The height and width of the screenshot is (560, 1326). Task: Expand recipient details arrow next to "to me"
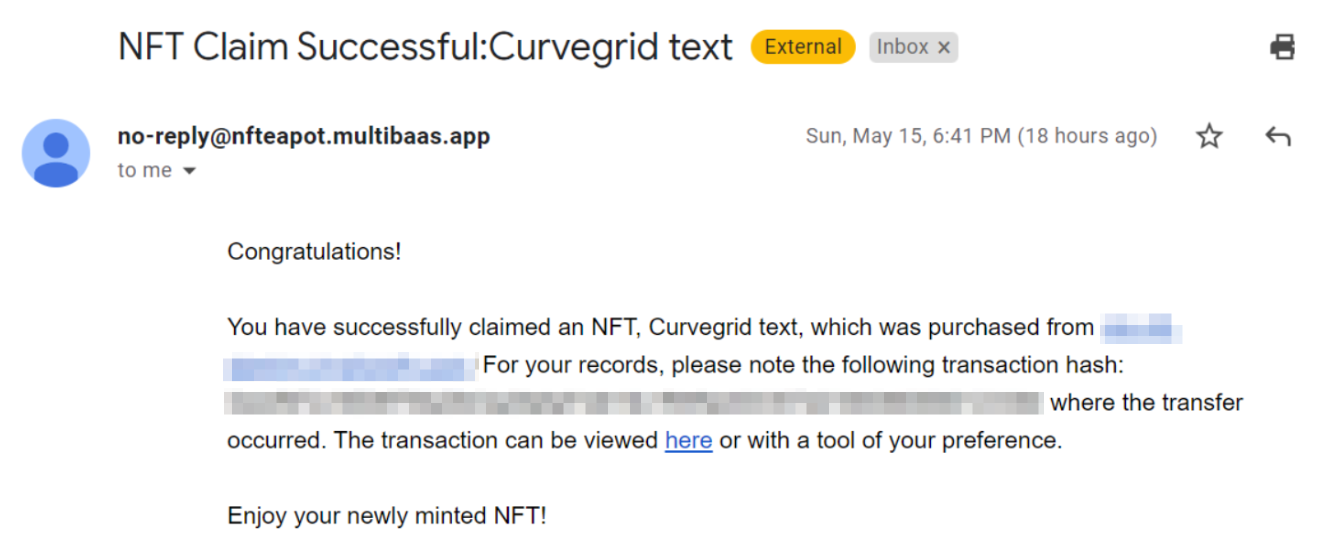[189, 171]
